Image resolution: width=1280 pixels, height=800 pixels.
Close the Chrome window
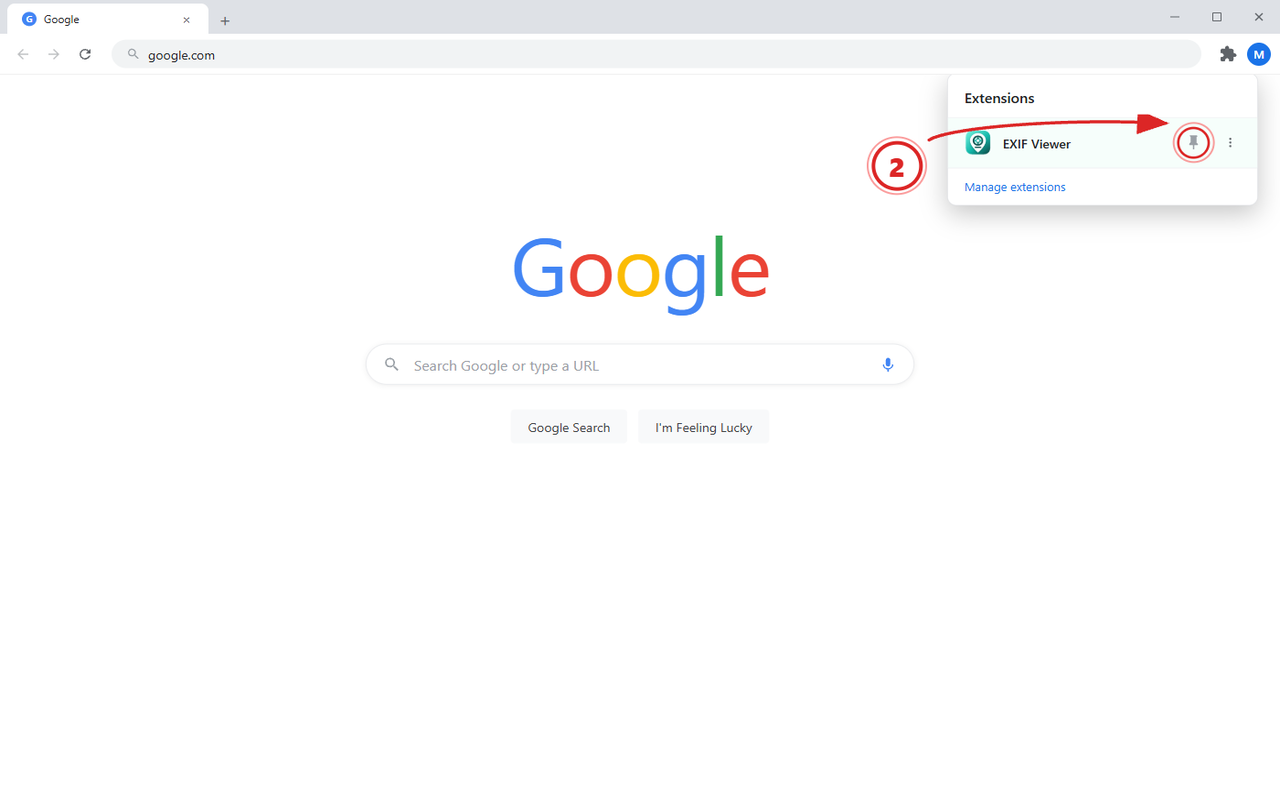[x=1259, y=17]
